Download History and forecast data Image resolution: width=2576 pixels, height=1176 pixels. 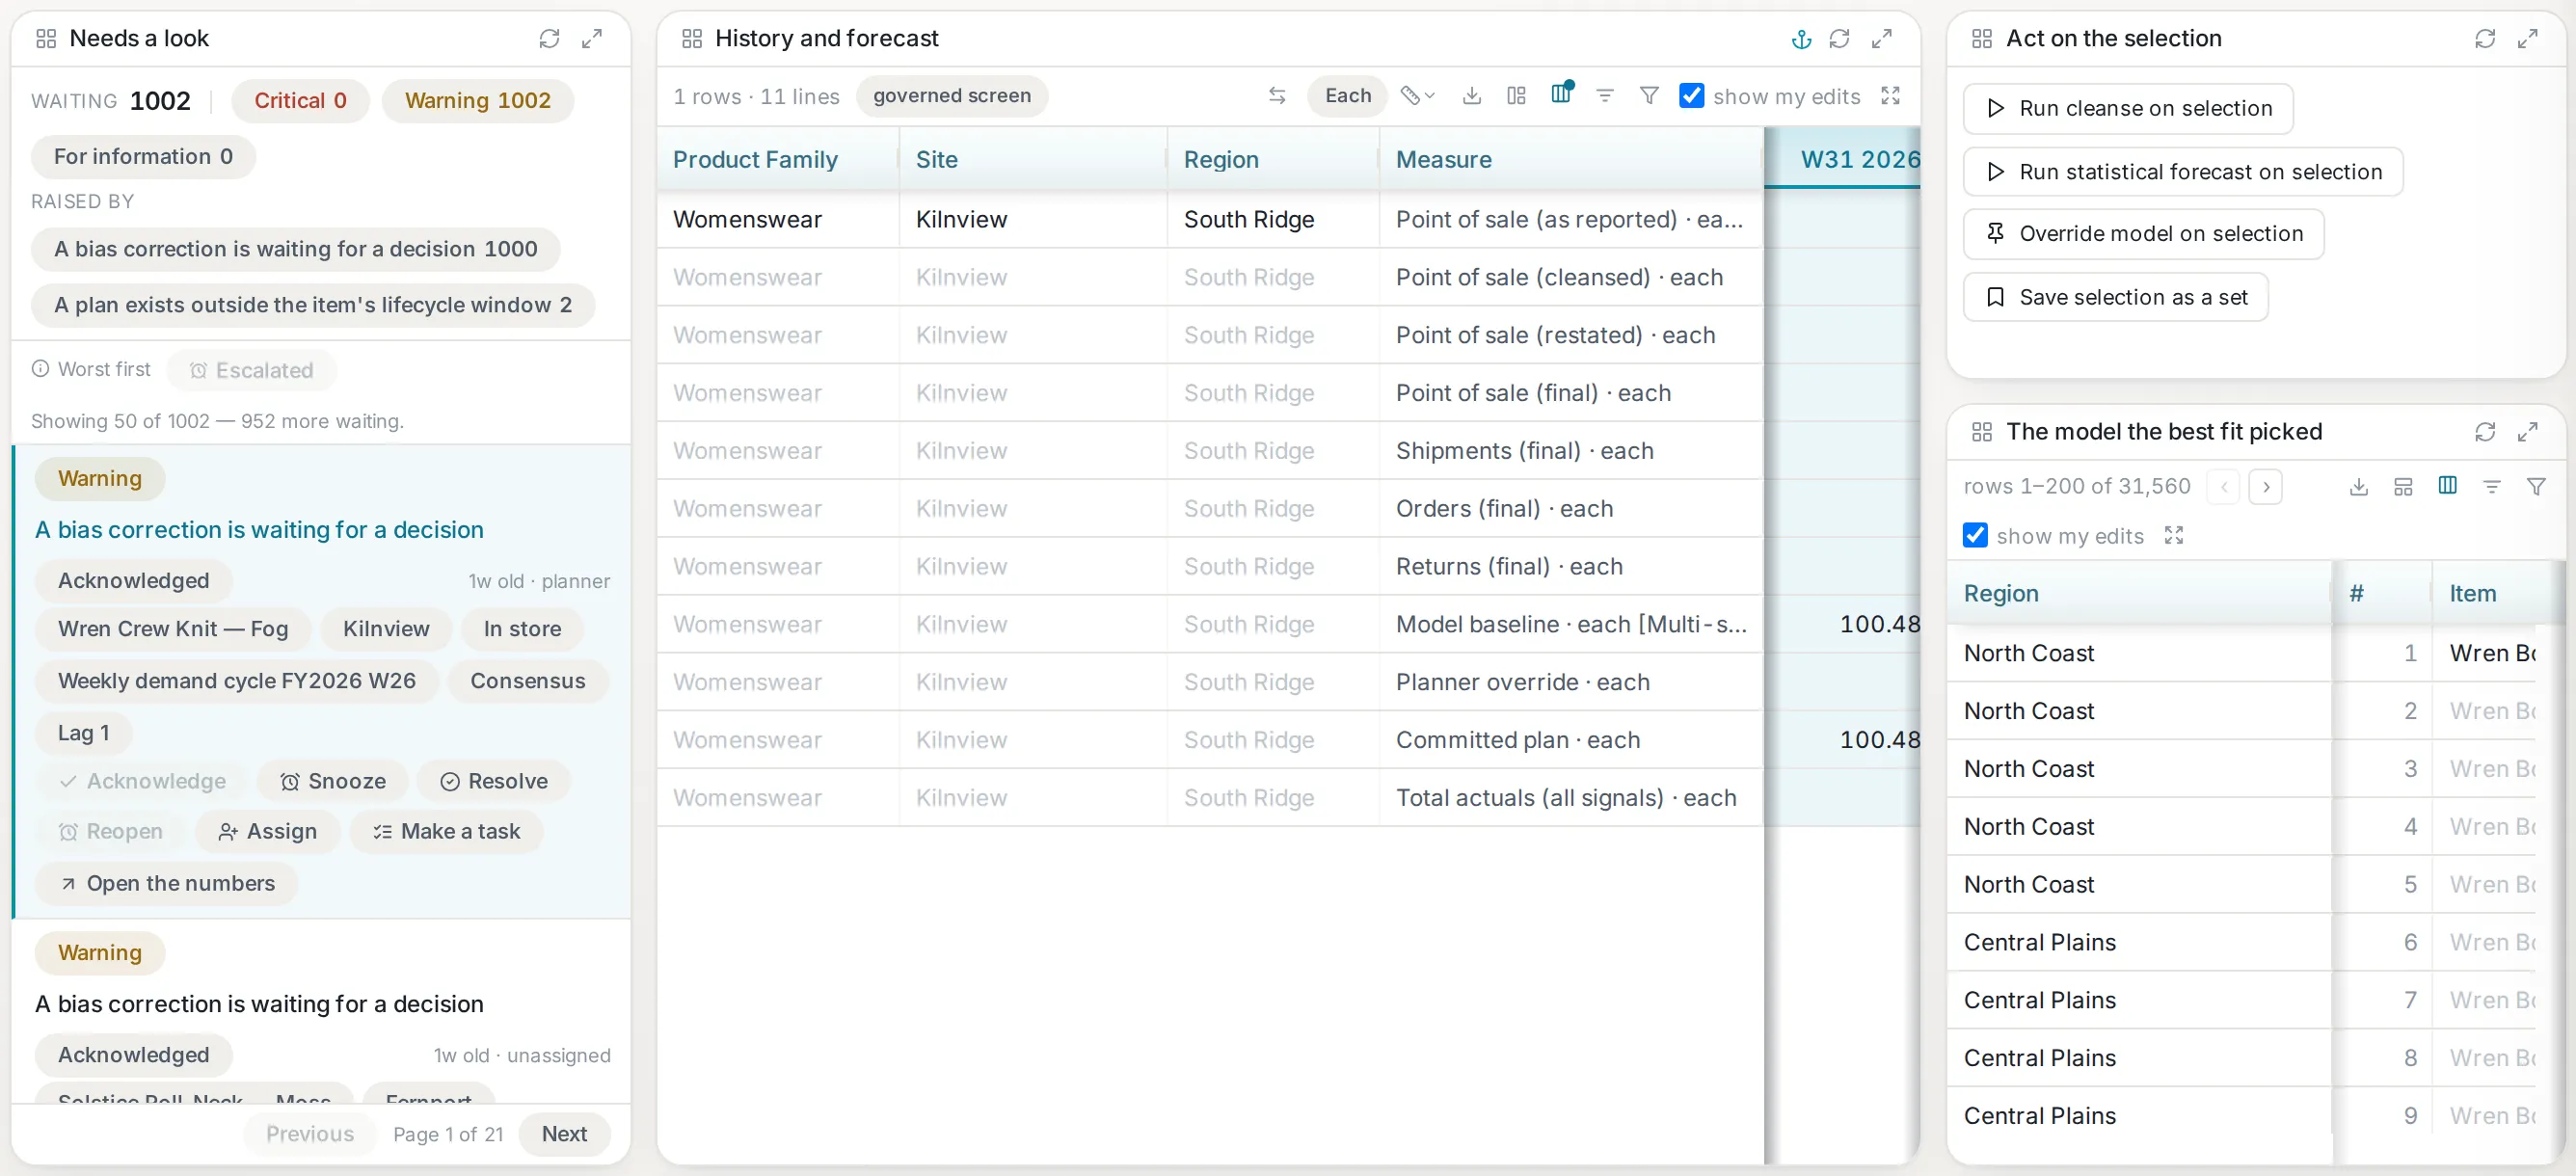(1472, 96)
